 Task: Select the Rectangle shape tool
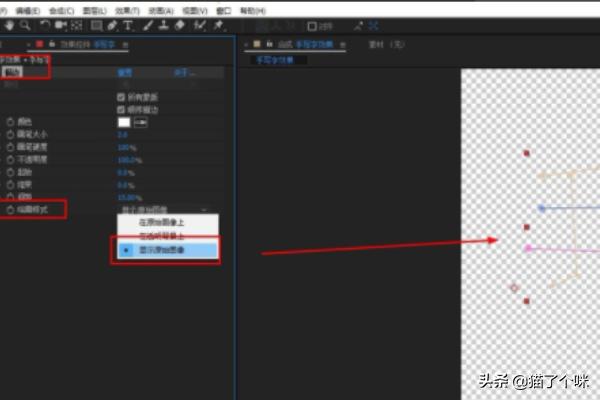tap(96, 26)
